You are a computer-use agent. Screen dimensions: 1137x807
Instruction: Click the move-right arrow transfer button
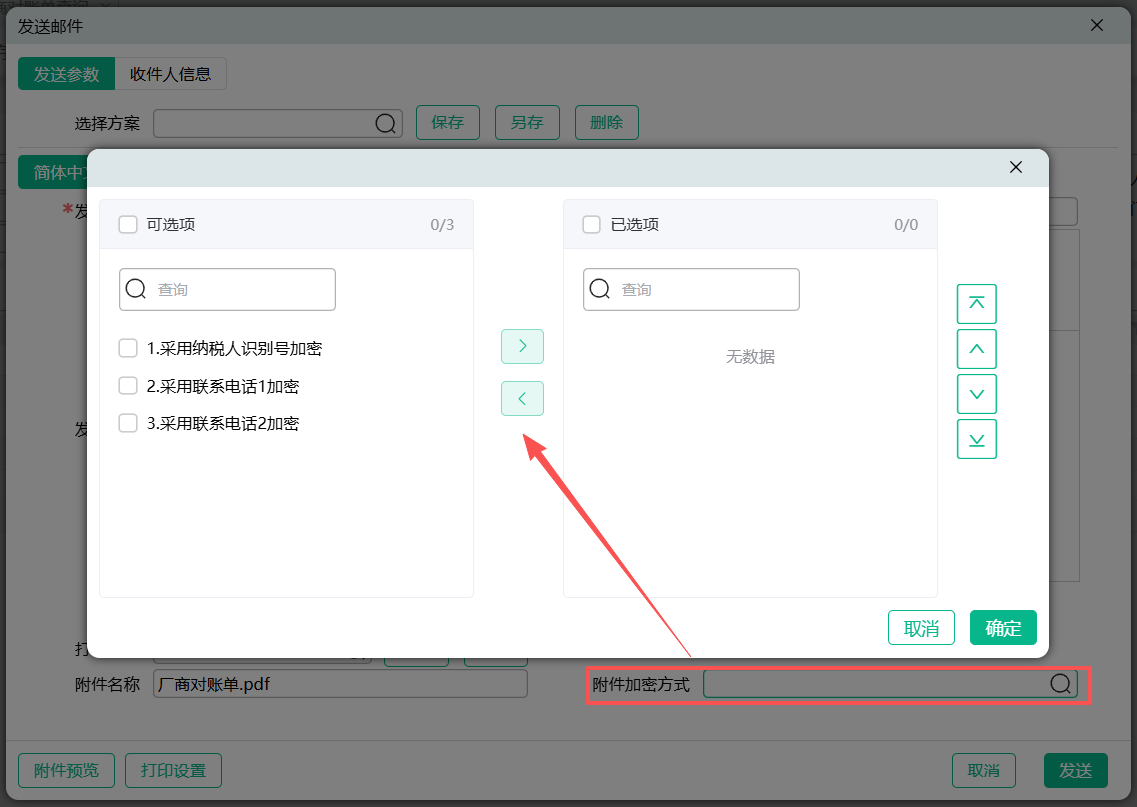pyautogui.click(x=522, y=347)
